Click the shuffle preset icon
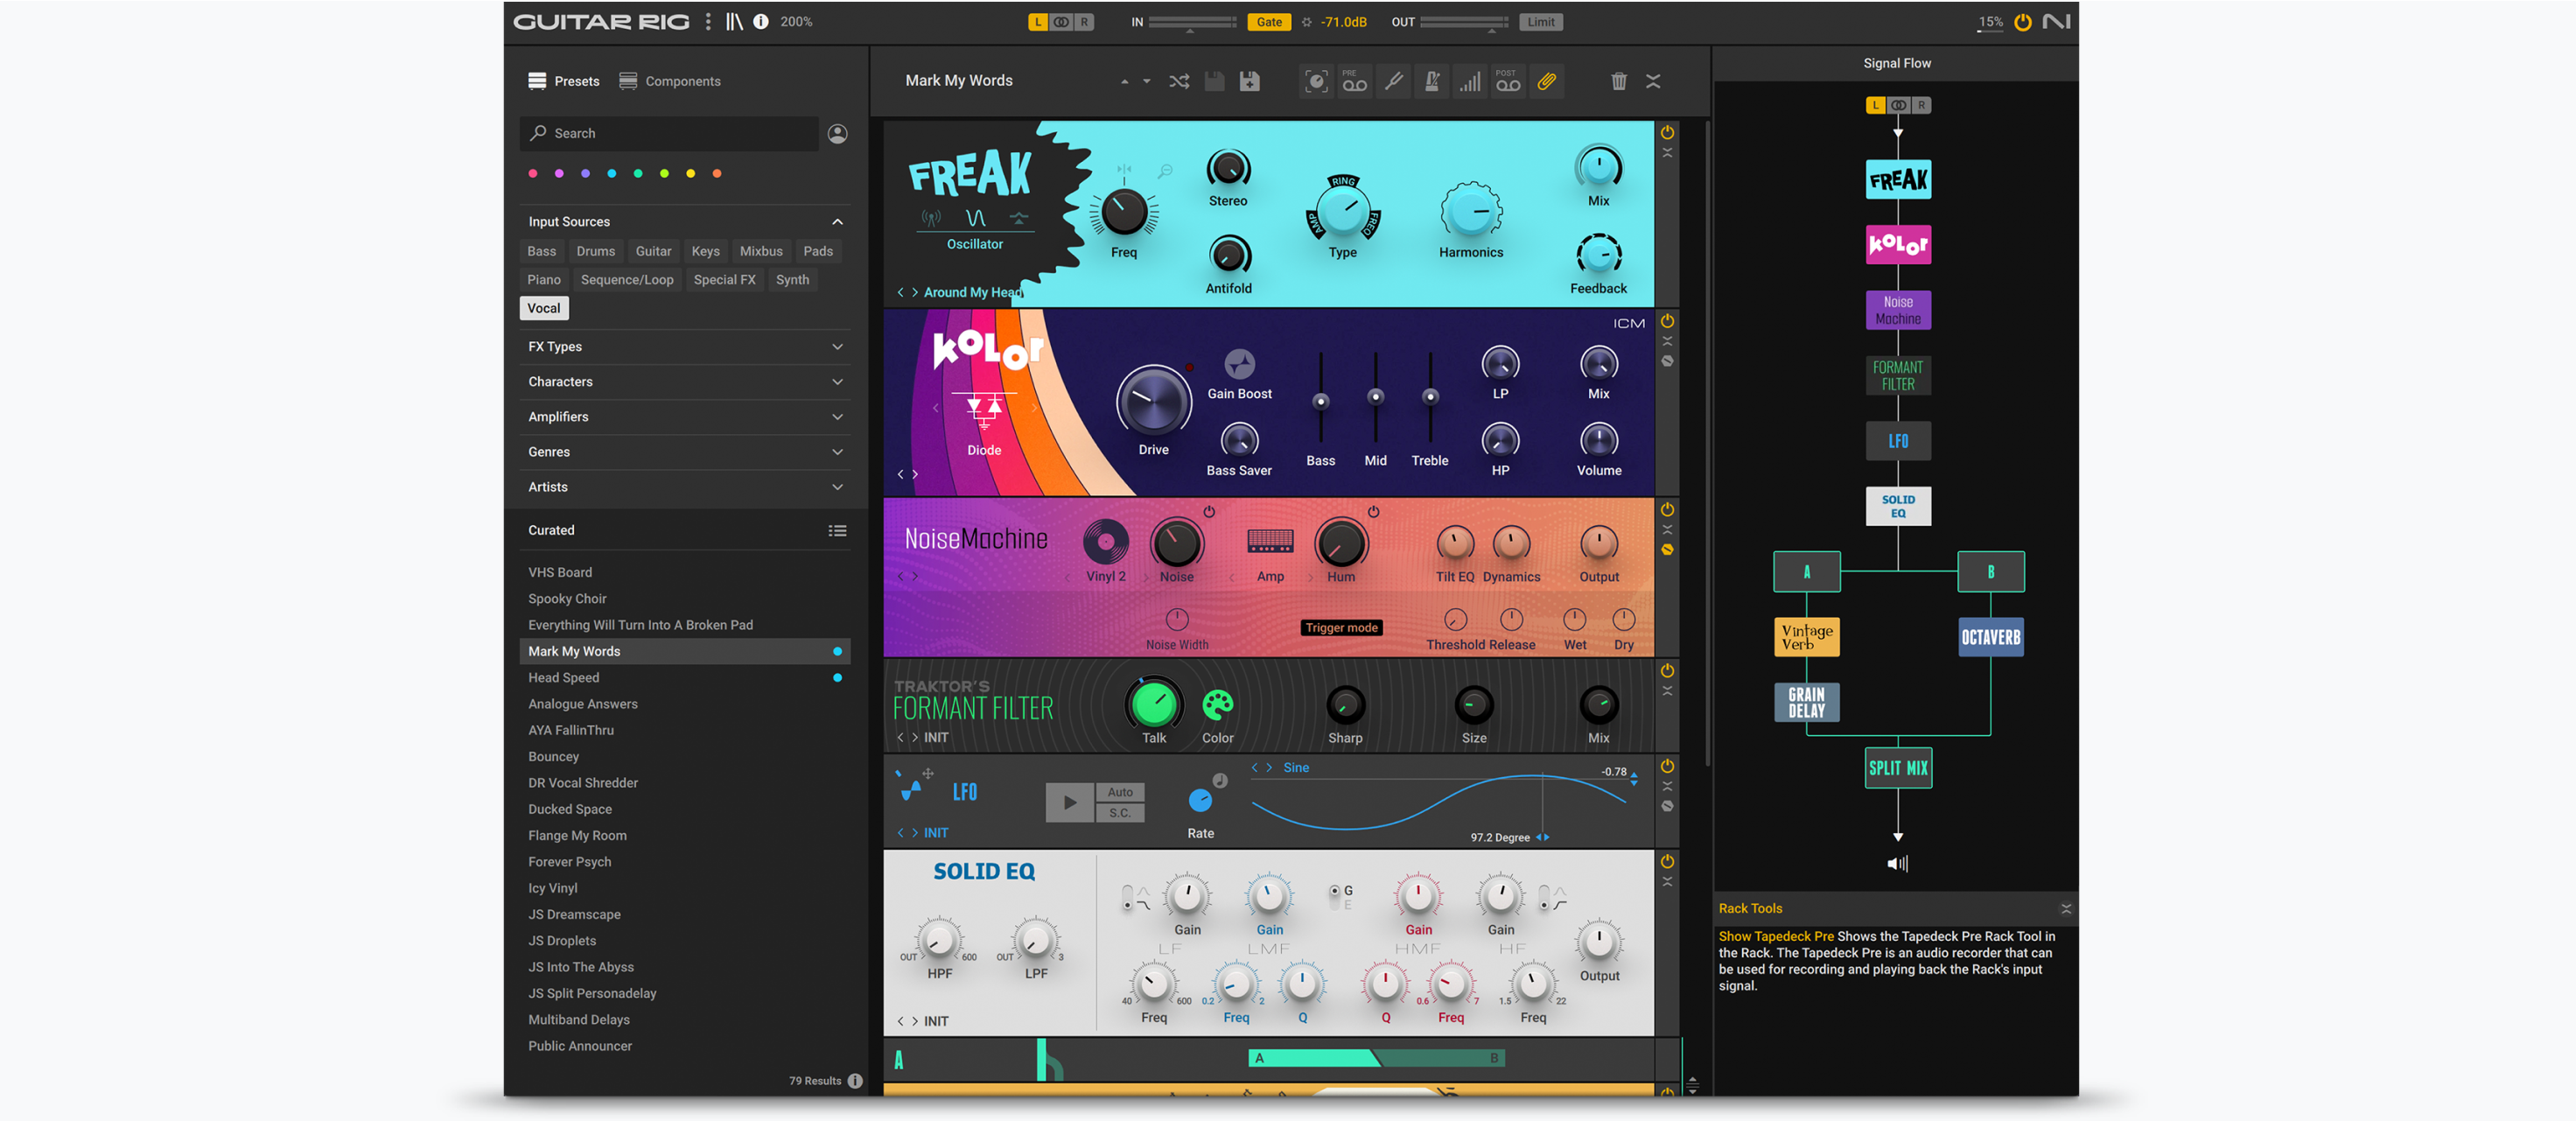Screen dimensions: 2576x1121 [1179, 81]
